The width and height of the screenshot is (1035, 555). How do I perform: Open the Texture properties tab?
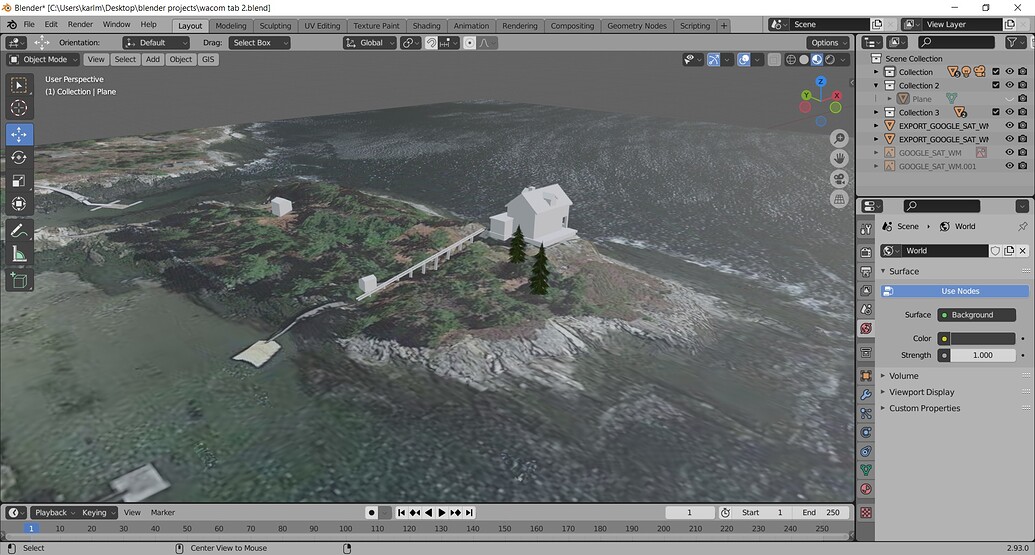click(x=866, y=513)
